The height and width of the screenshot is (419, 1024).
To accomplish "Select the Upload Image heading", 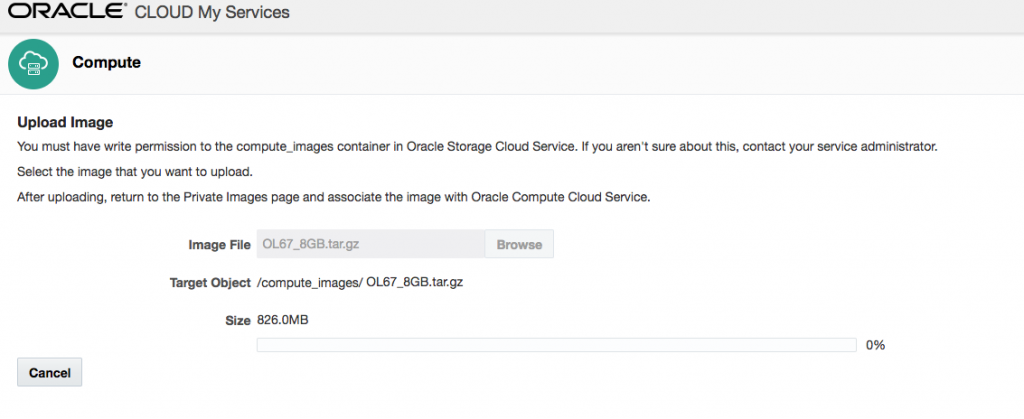I will point(65,123).
